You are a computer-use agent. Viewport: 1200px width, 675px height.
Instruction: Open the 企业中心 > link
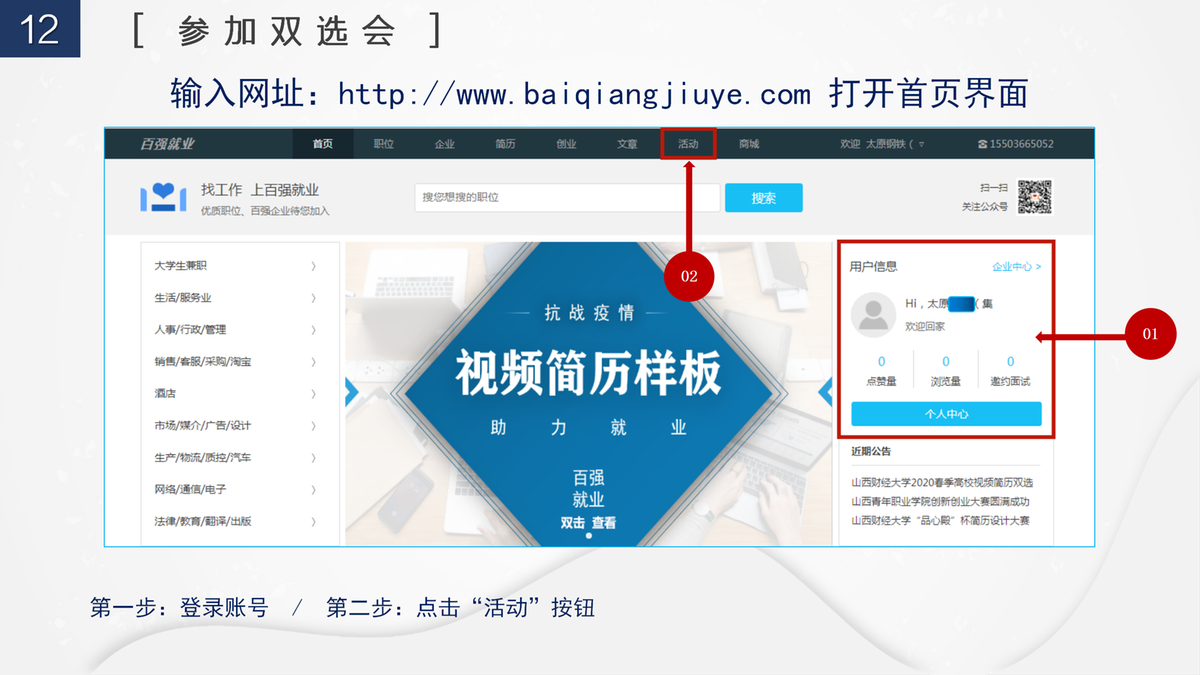[x=1016, y=267]
